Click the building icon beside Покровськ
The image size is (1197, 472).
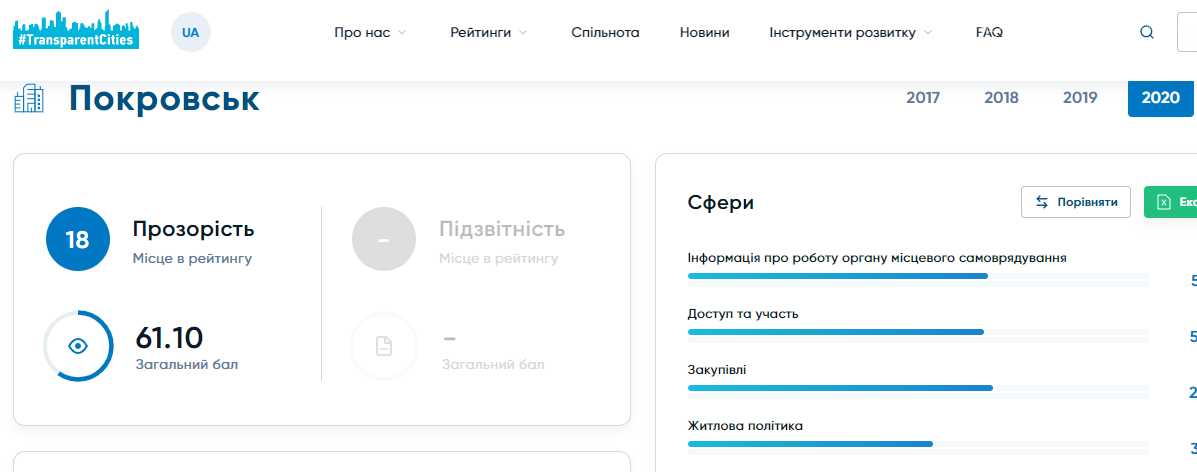[x=30, y=99]
